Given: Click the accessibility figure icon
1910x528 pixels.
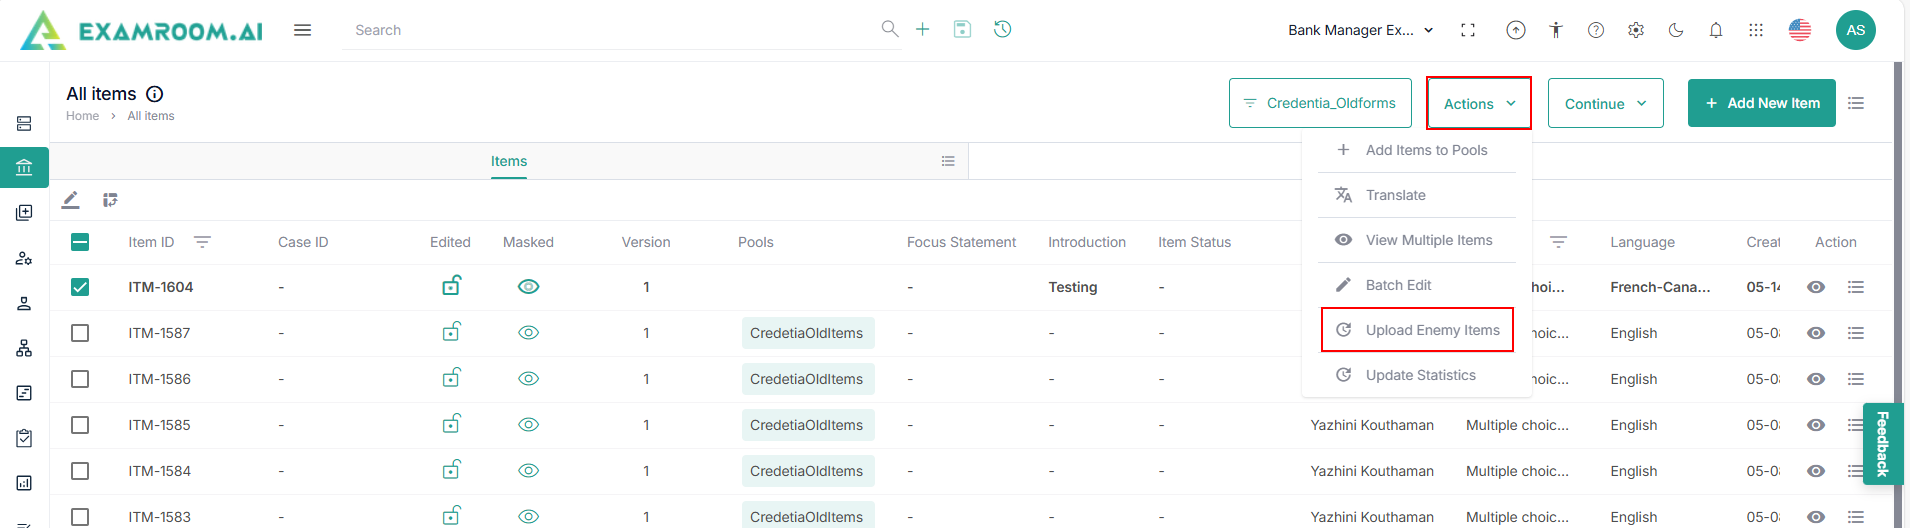Looking at the screenshot, I should click(1556, 30).
